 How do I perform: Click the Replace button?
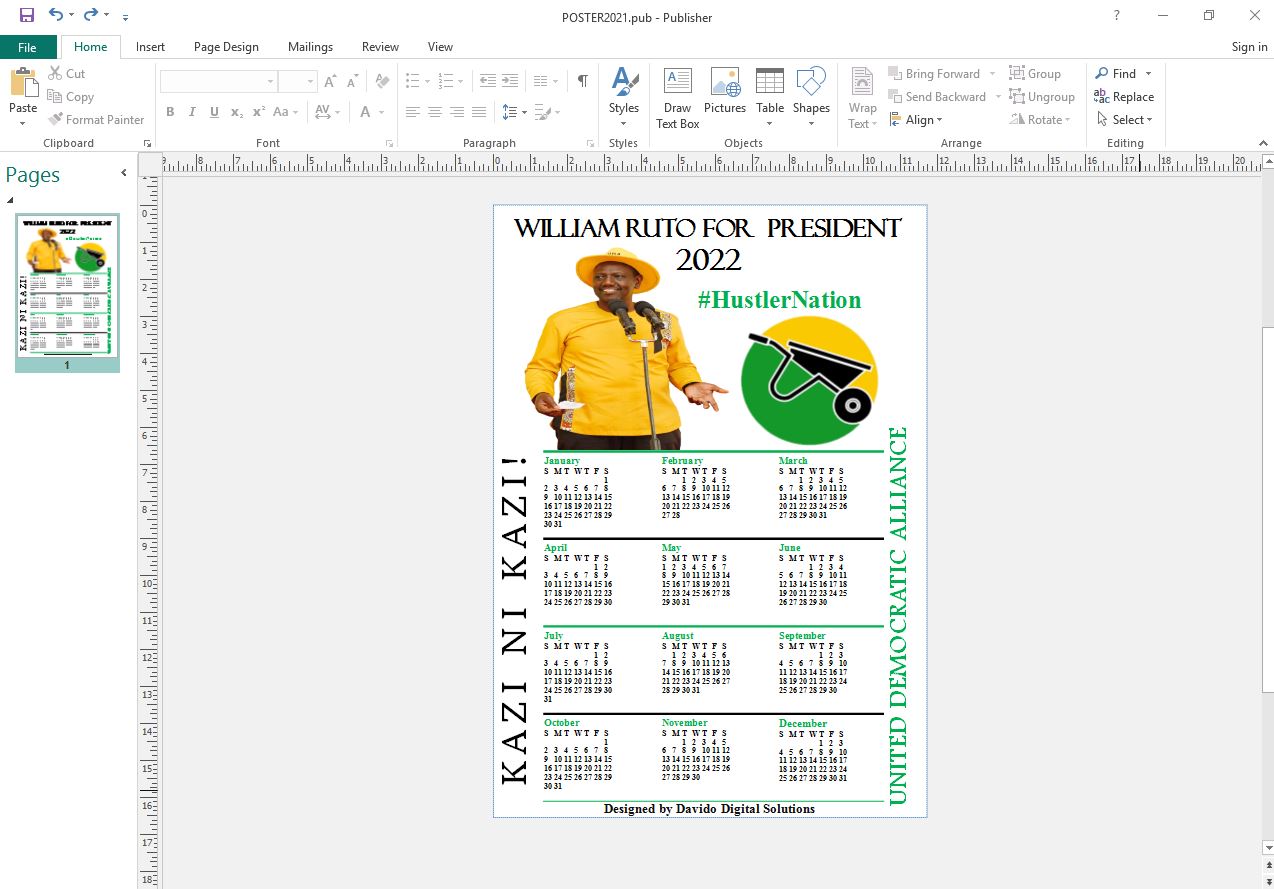[1124, 97]
